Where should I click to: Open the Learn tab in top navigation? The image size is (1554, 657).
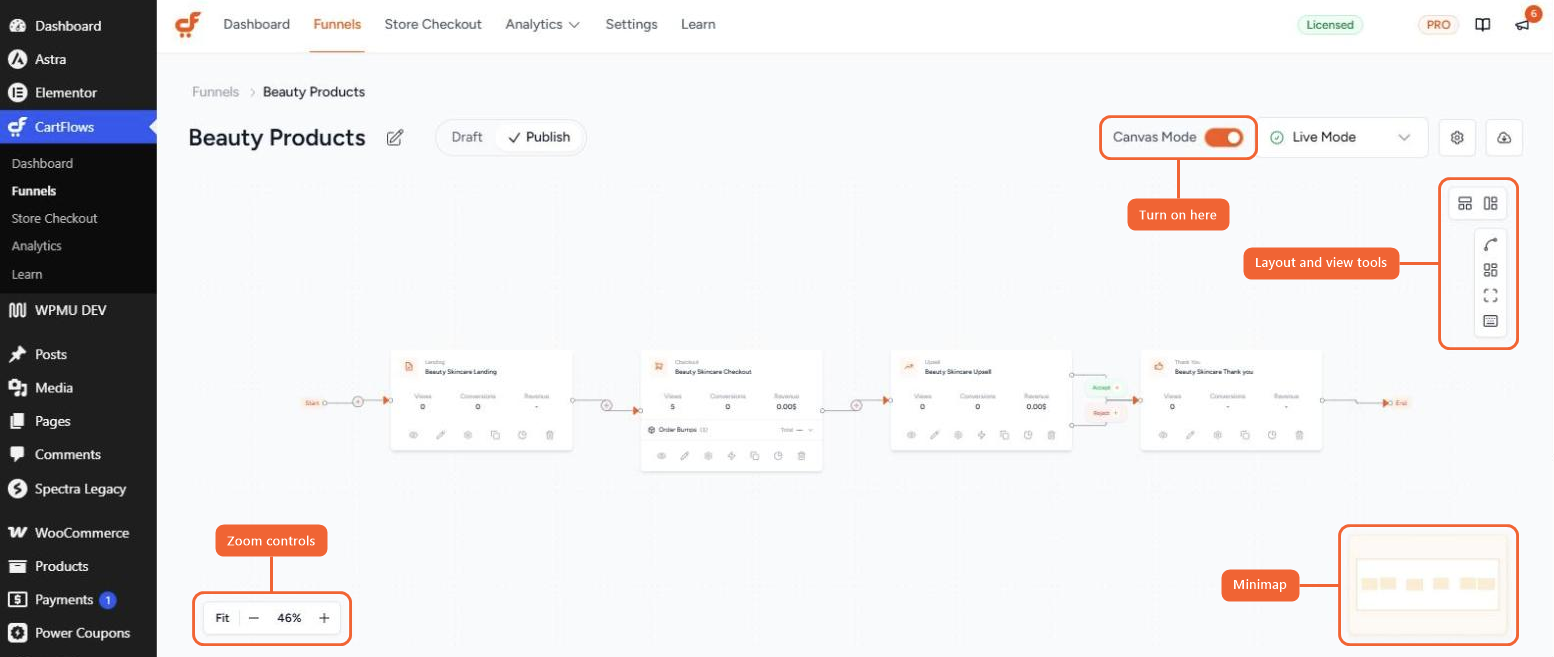pos(698,24)
